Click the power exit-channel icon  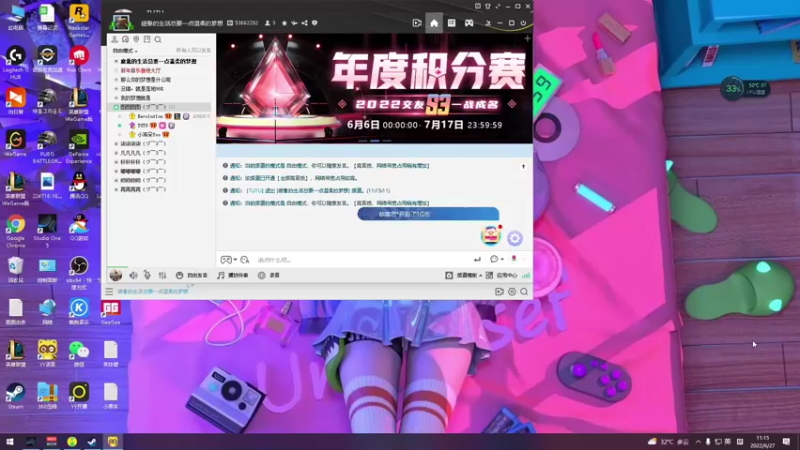(523, 23)
